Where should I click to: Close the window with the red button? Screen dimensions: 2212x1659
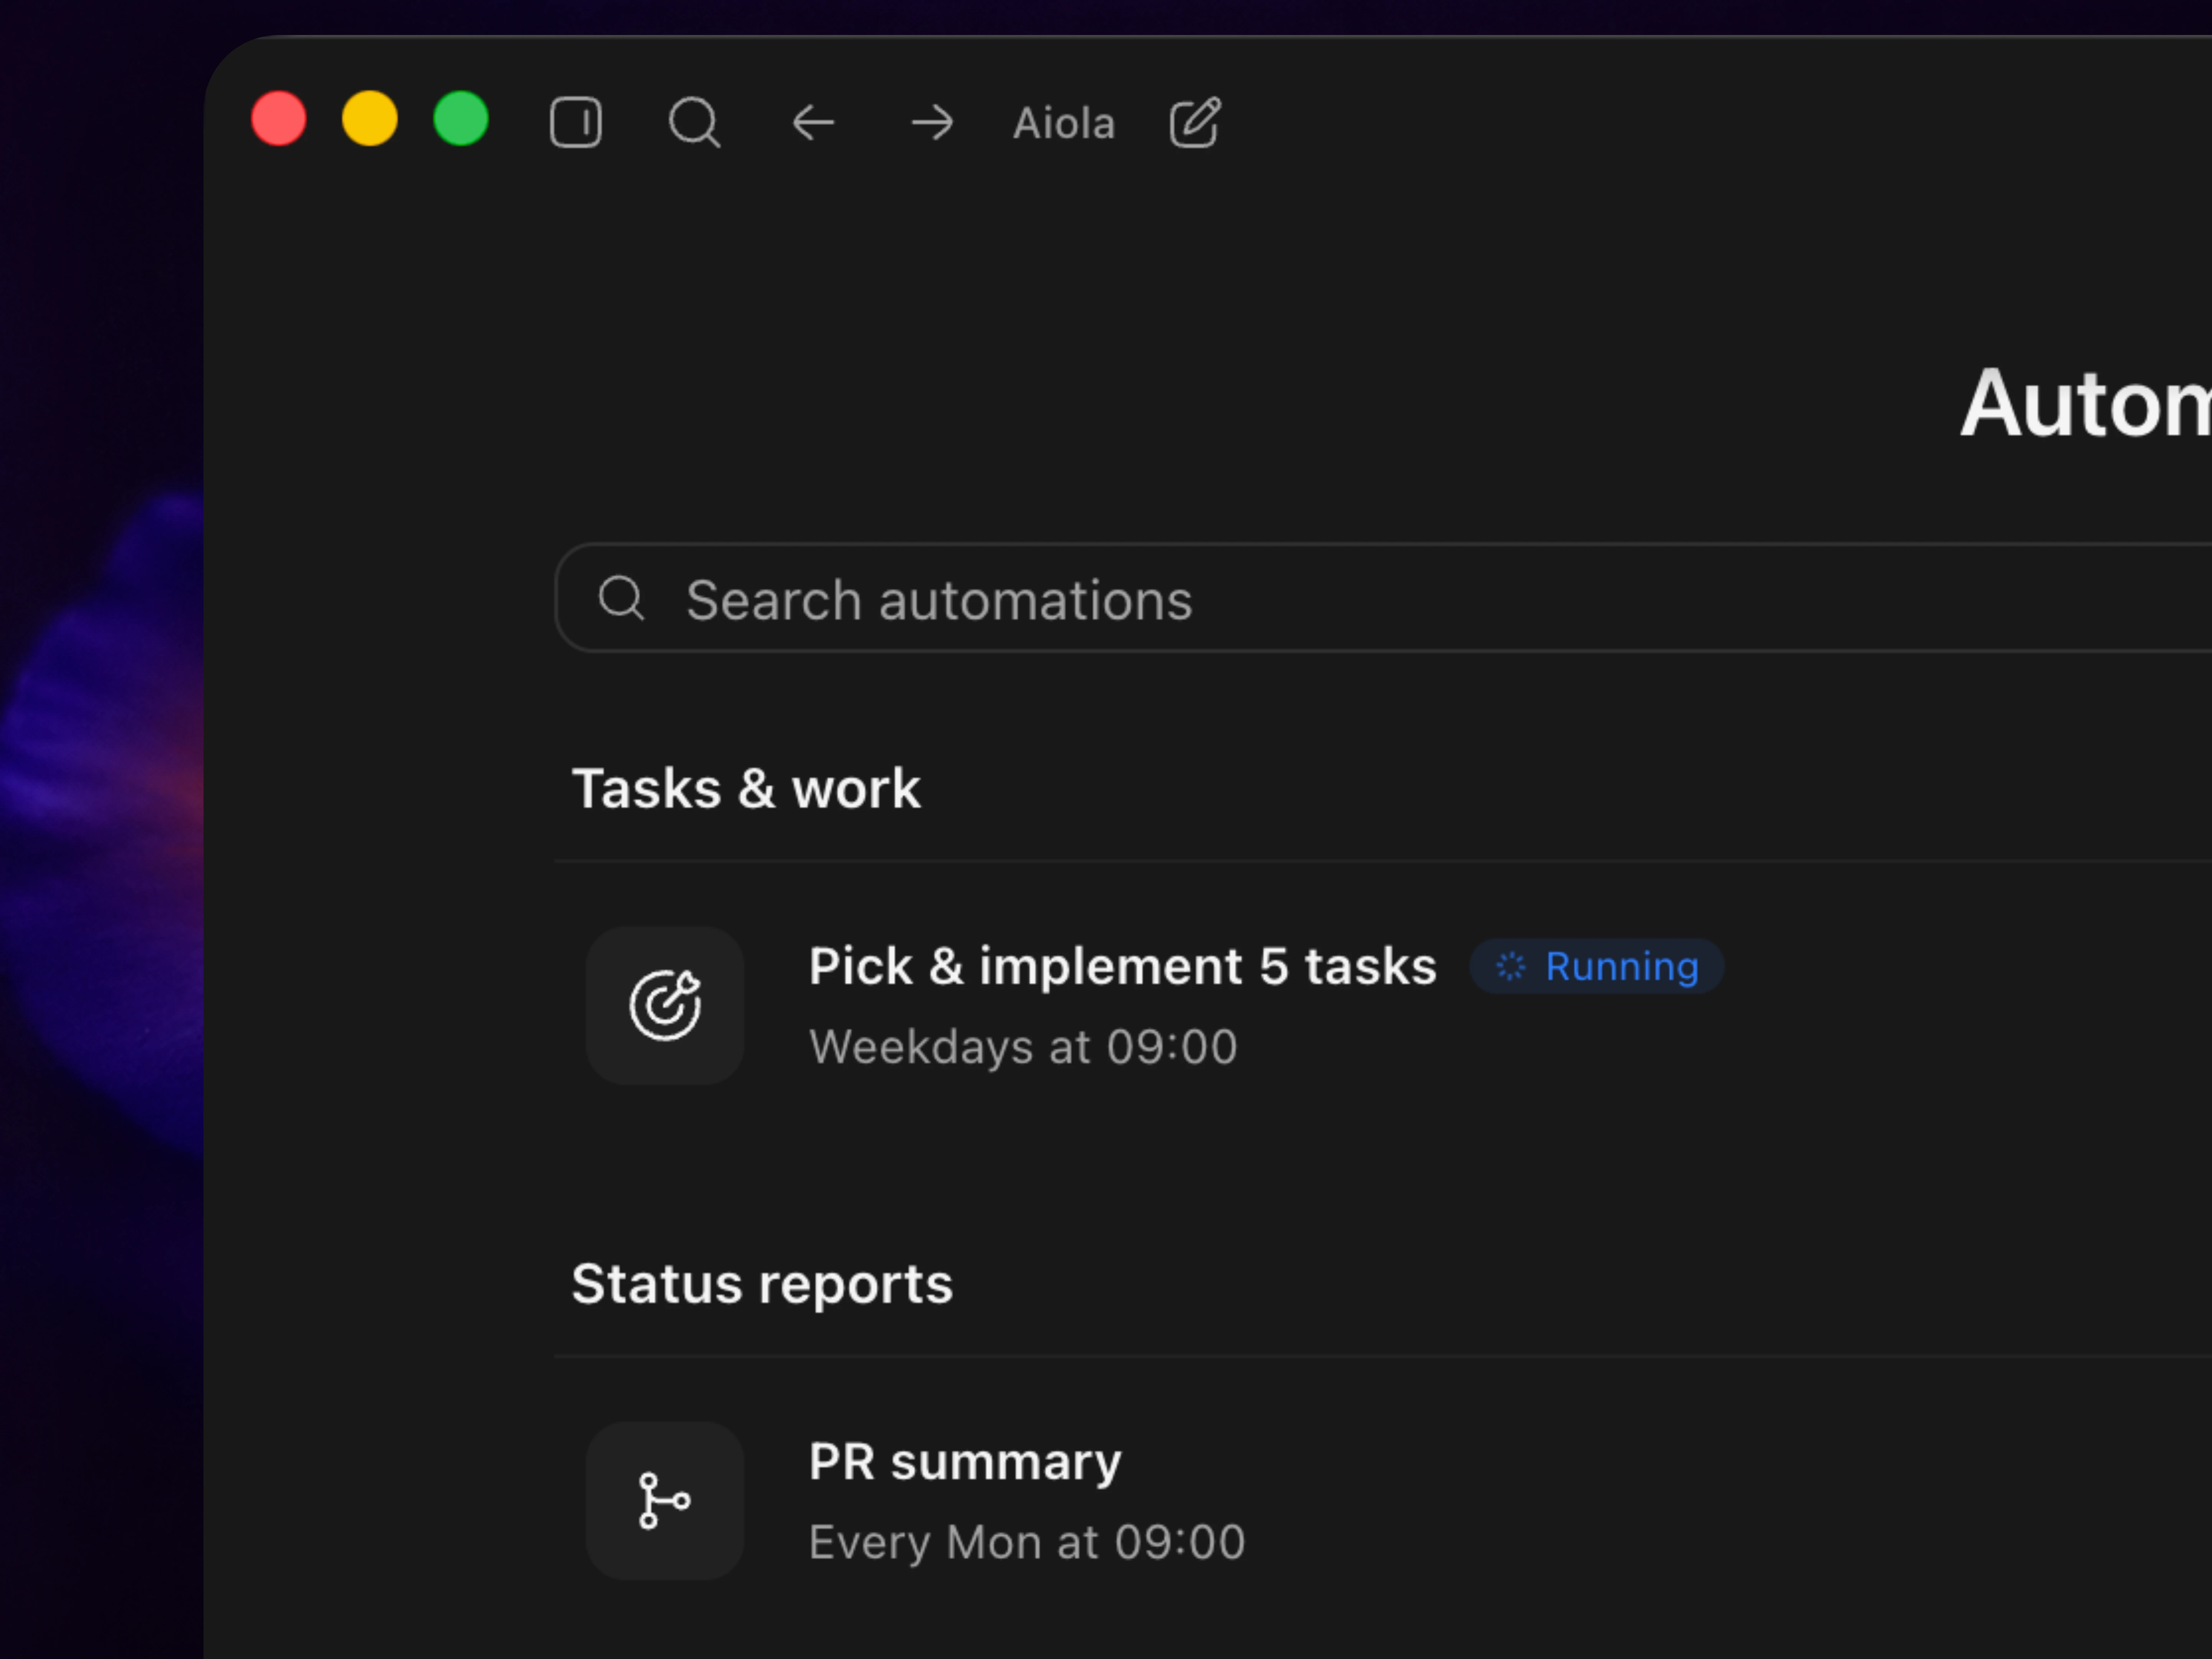[279, 118]
